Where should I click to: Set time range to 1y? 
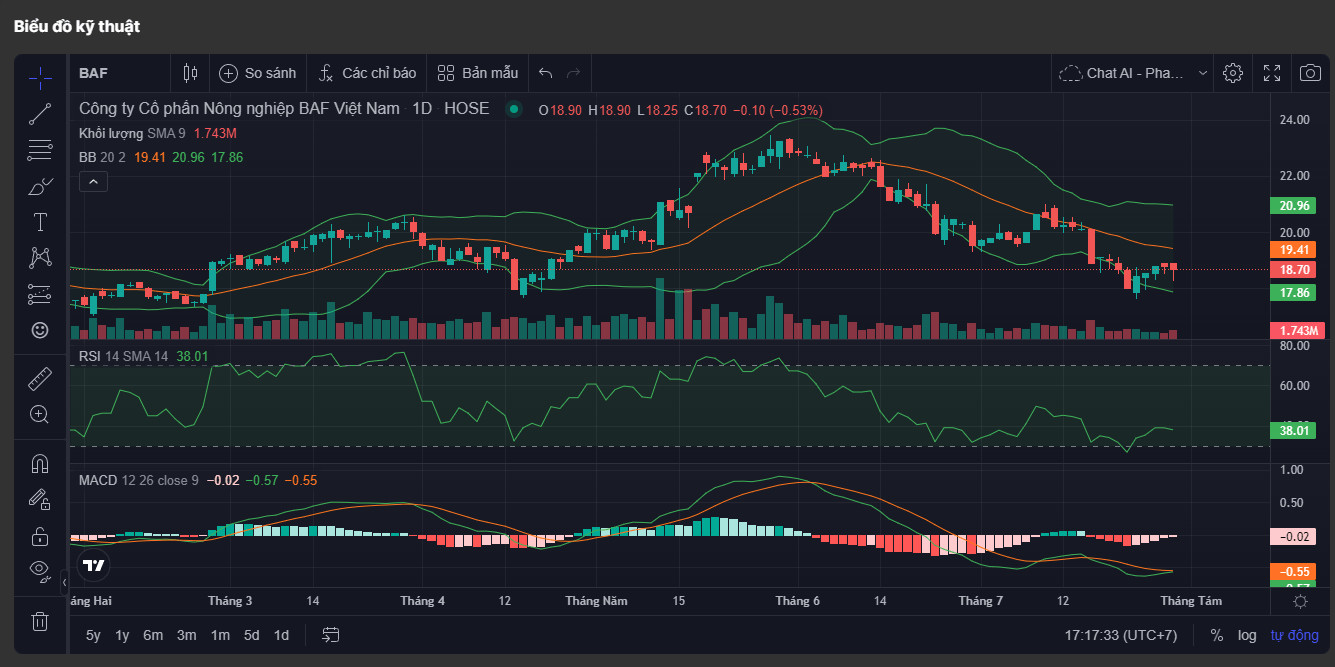click(x=122, y=635)
